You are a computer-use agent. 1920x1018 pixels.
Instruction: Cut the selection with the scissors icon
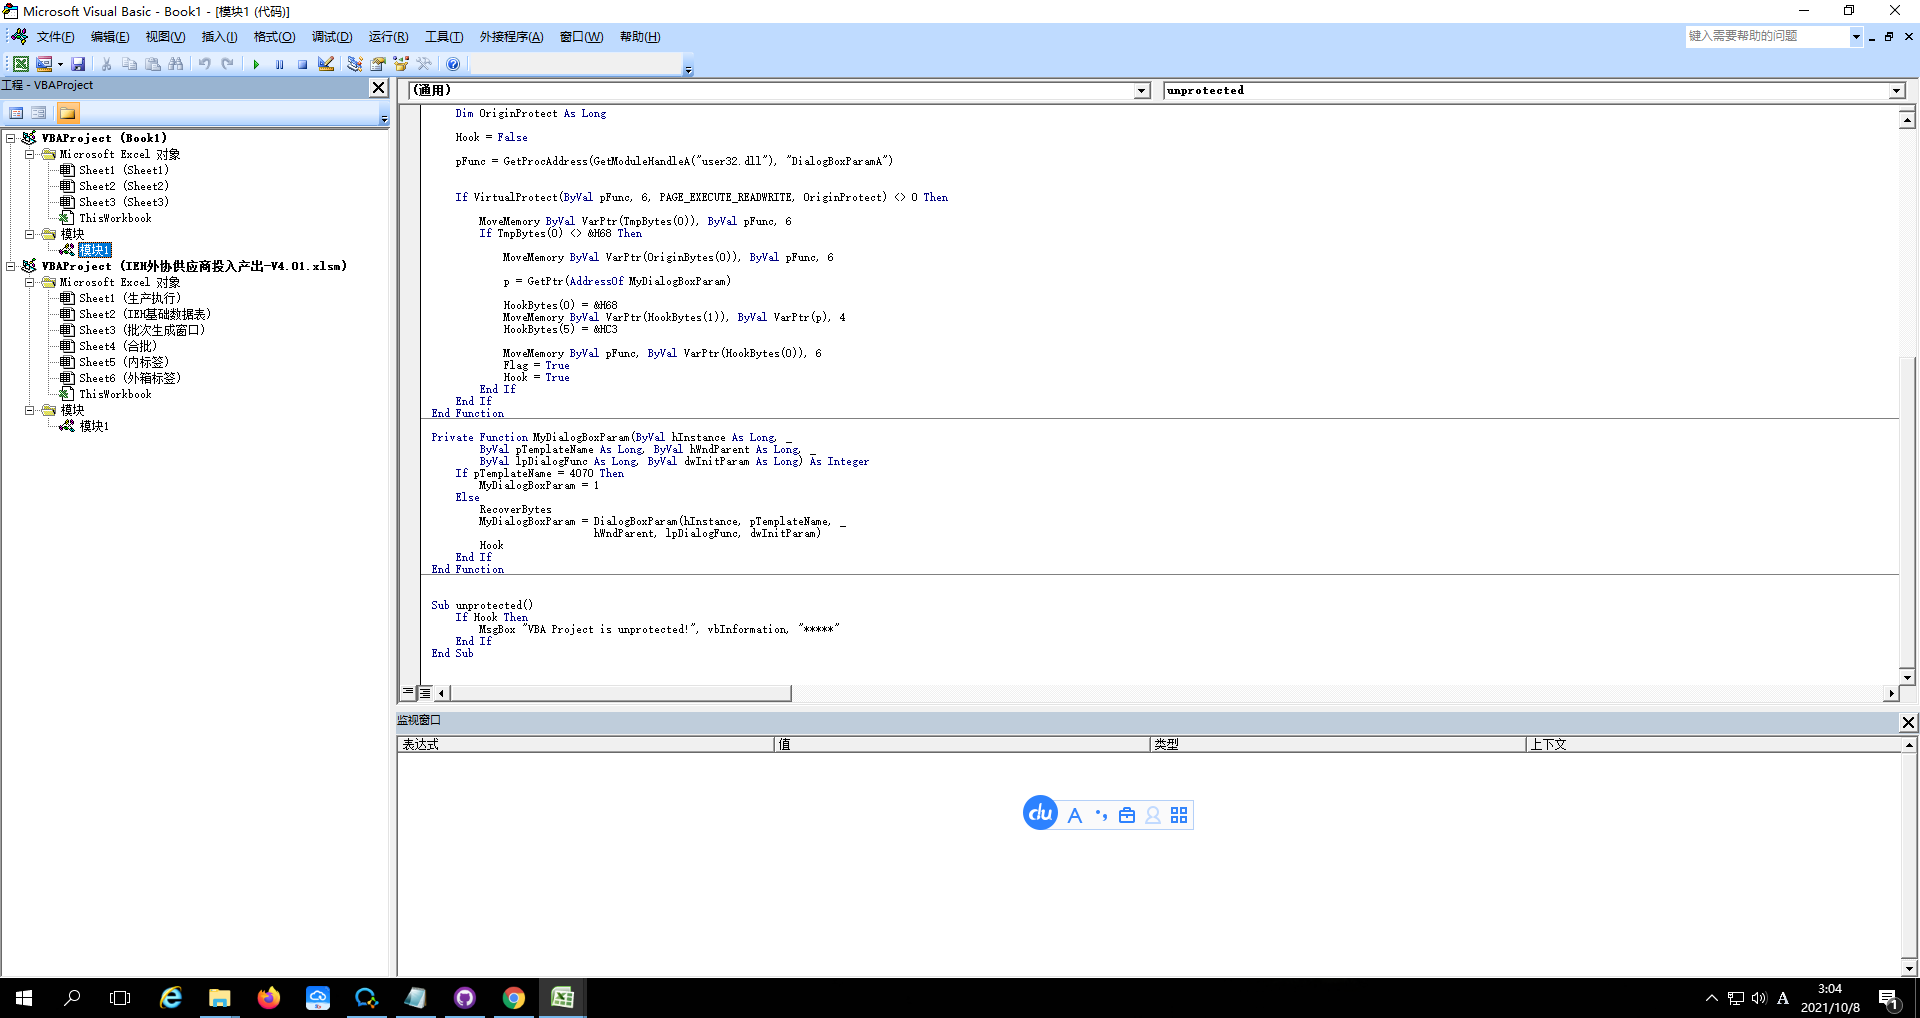[x=106, y=64]
